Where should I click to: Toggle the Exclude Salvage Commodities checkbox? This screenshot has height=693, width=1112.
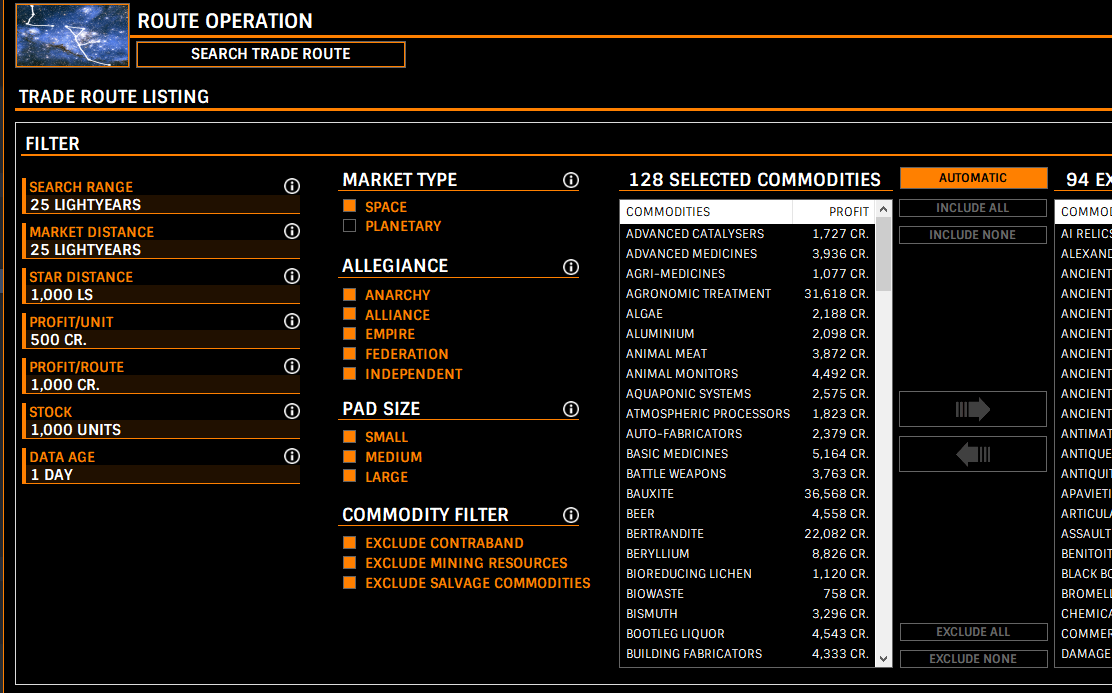coord(350,582)
